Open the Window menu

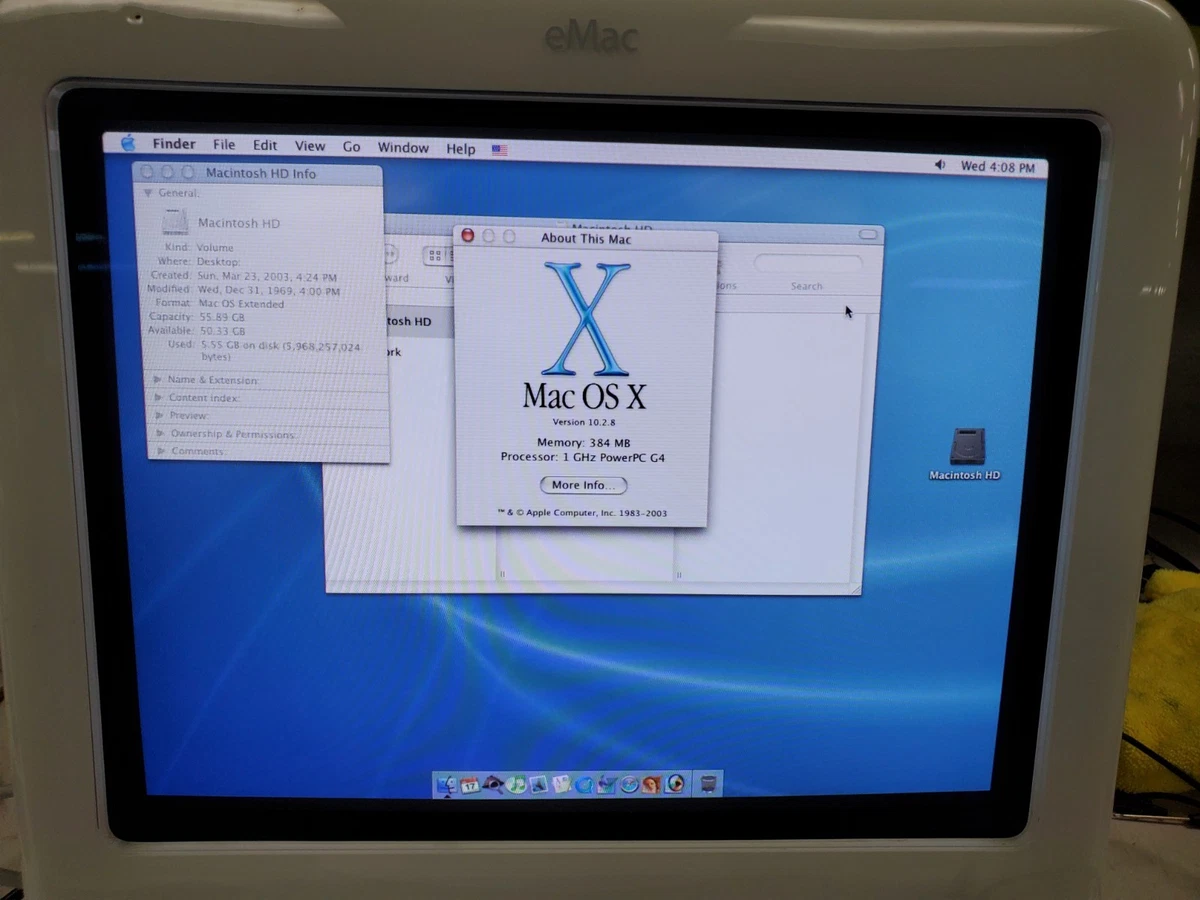[403, 147]
